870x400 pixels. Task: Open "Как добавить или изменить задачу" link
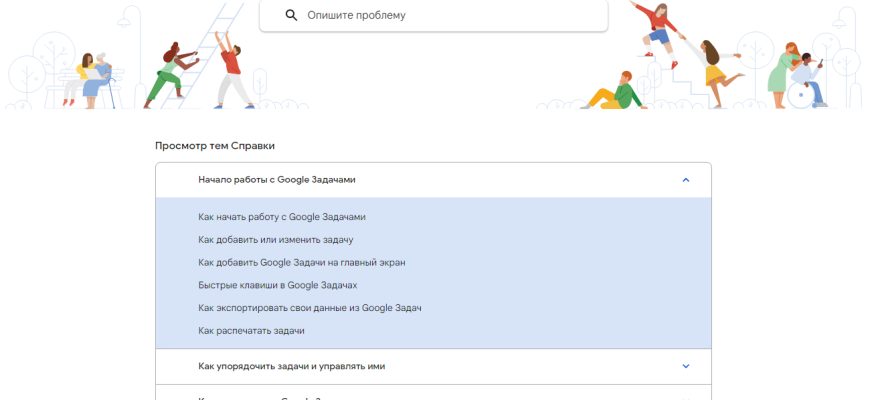[x=276, y=240]
